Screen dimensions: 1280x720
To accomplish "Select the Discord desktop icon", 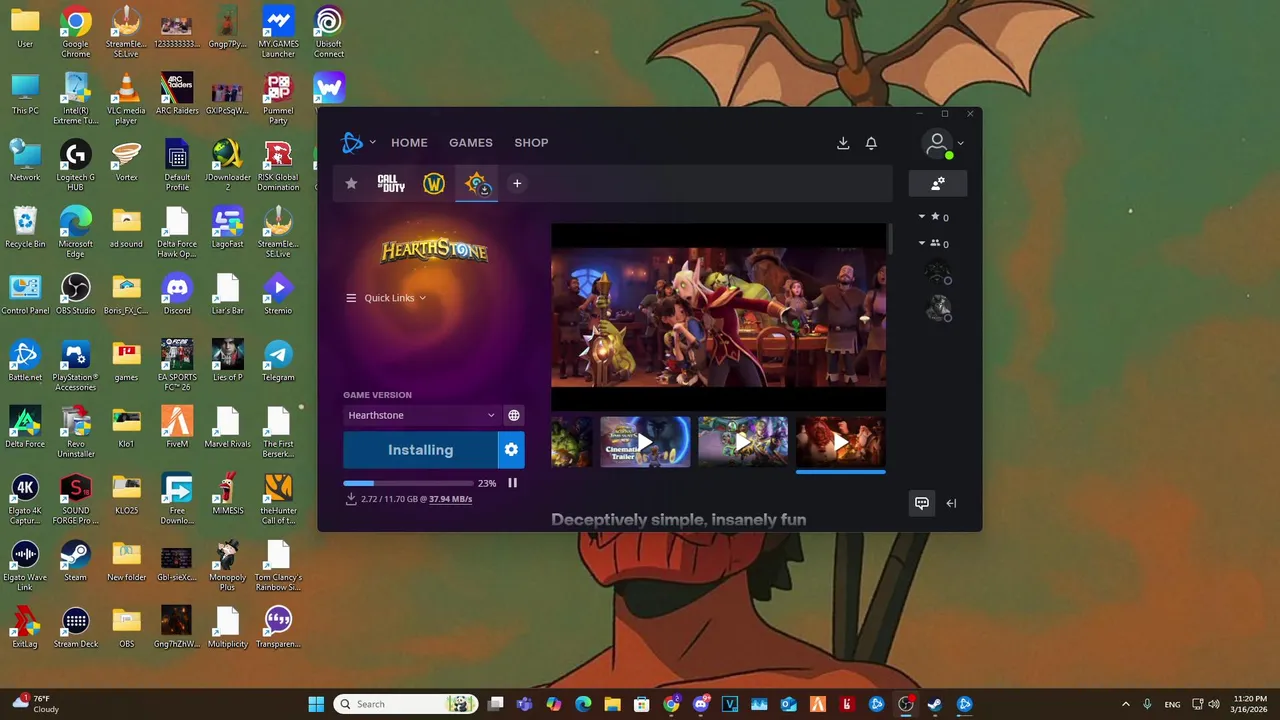I will click(177, 294).
